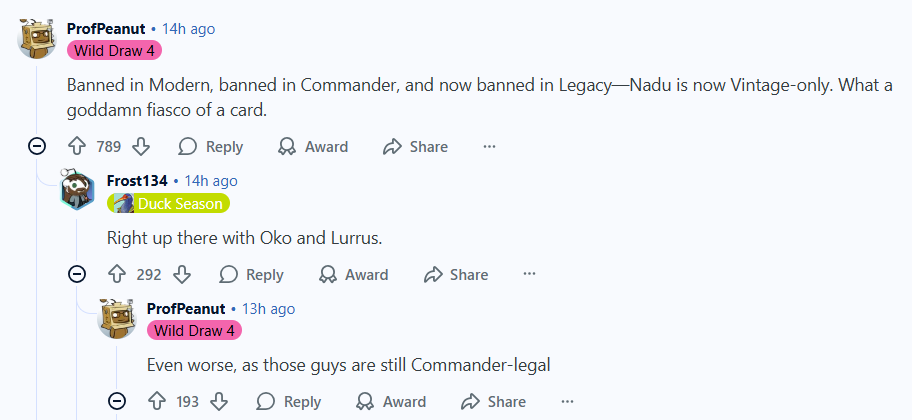Image resolution: width=912 pixels, height=420 pixels.
Task: Downvote the comment with 789 points
Action: click(x=141, y=147)
